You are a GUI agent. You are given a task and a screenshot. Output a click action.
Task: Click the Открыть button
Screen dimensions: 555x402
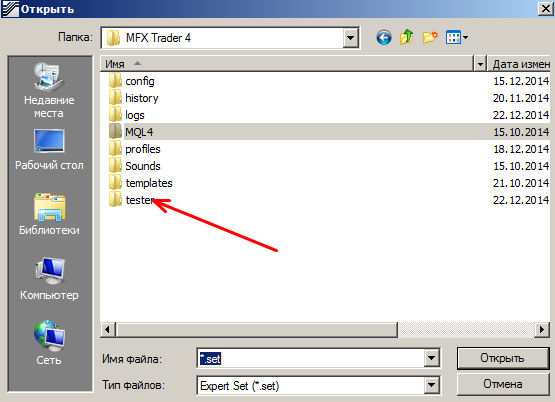[x=503, y=358]
